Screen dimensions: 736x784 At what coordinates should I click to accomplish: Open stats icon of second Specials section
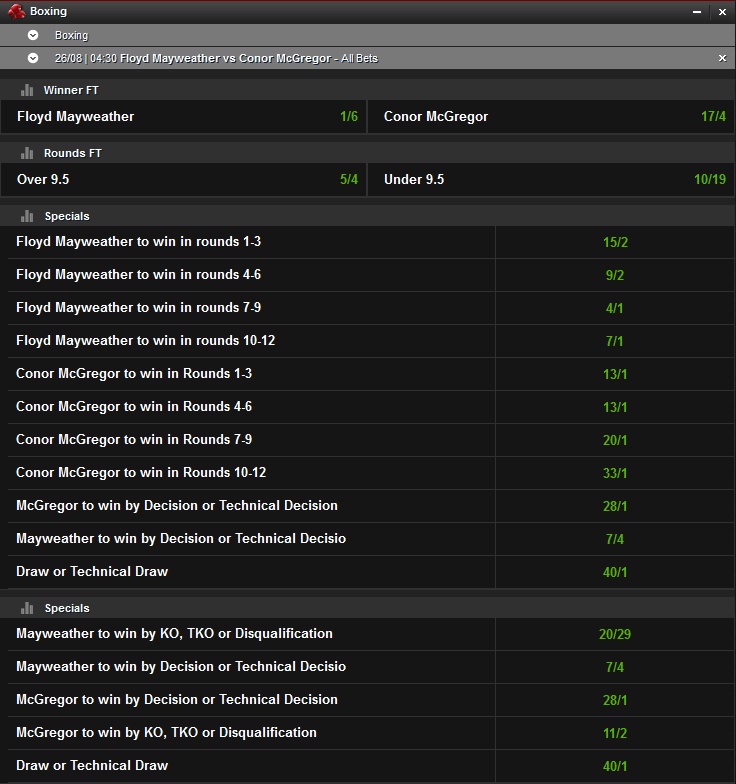point(27,608)
